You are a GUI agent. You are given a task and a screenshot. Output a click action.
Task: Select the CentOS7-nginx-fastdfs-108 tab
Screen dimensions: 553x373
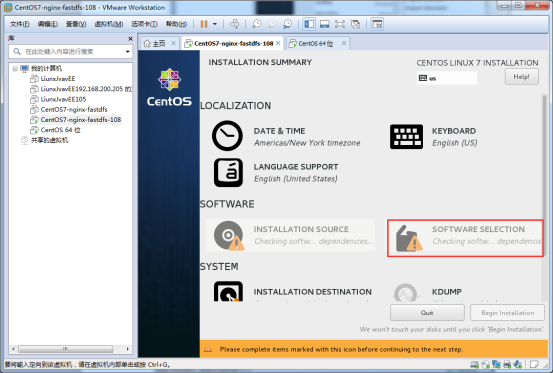coord(233,43)
